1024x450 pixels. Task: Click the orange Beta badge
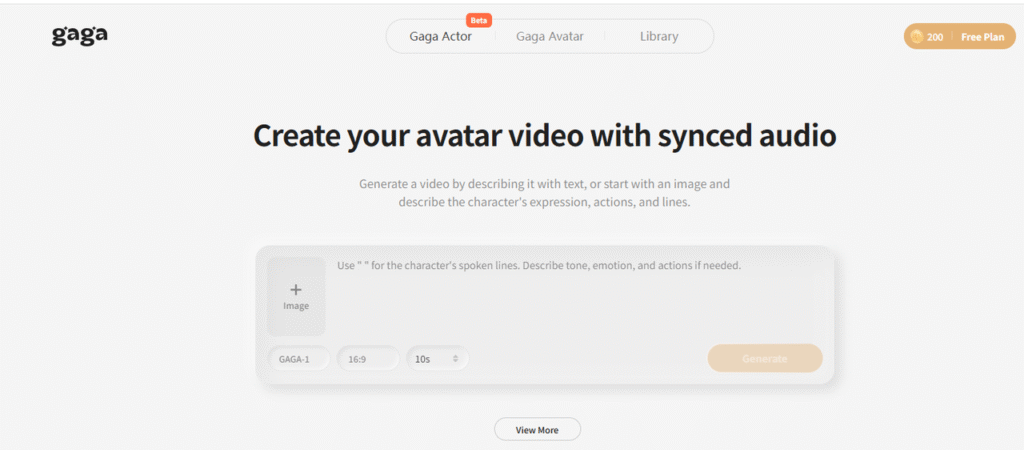point(479,20)
